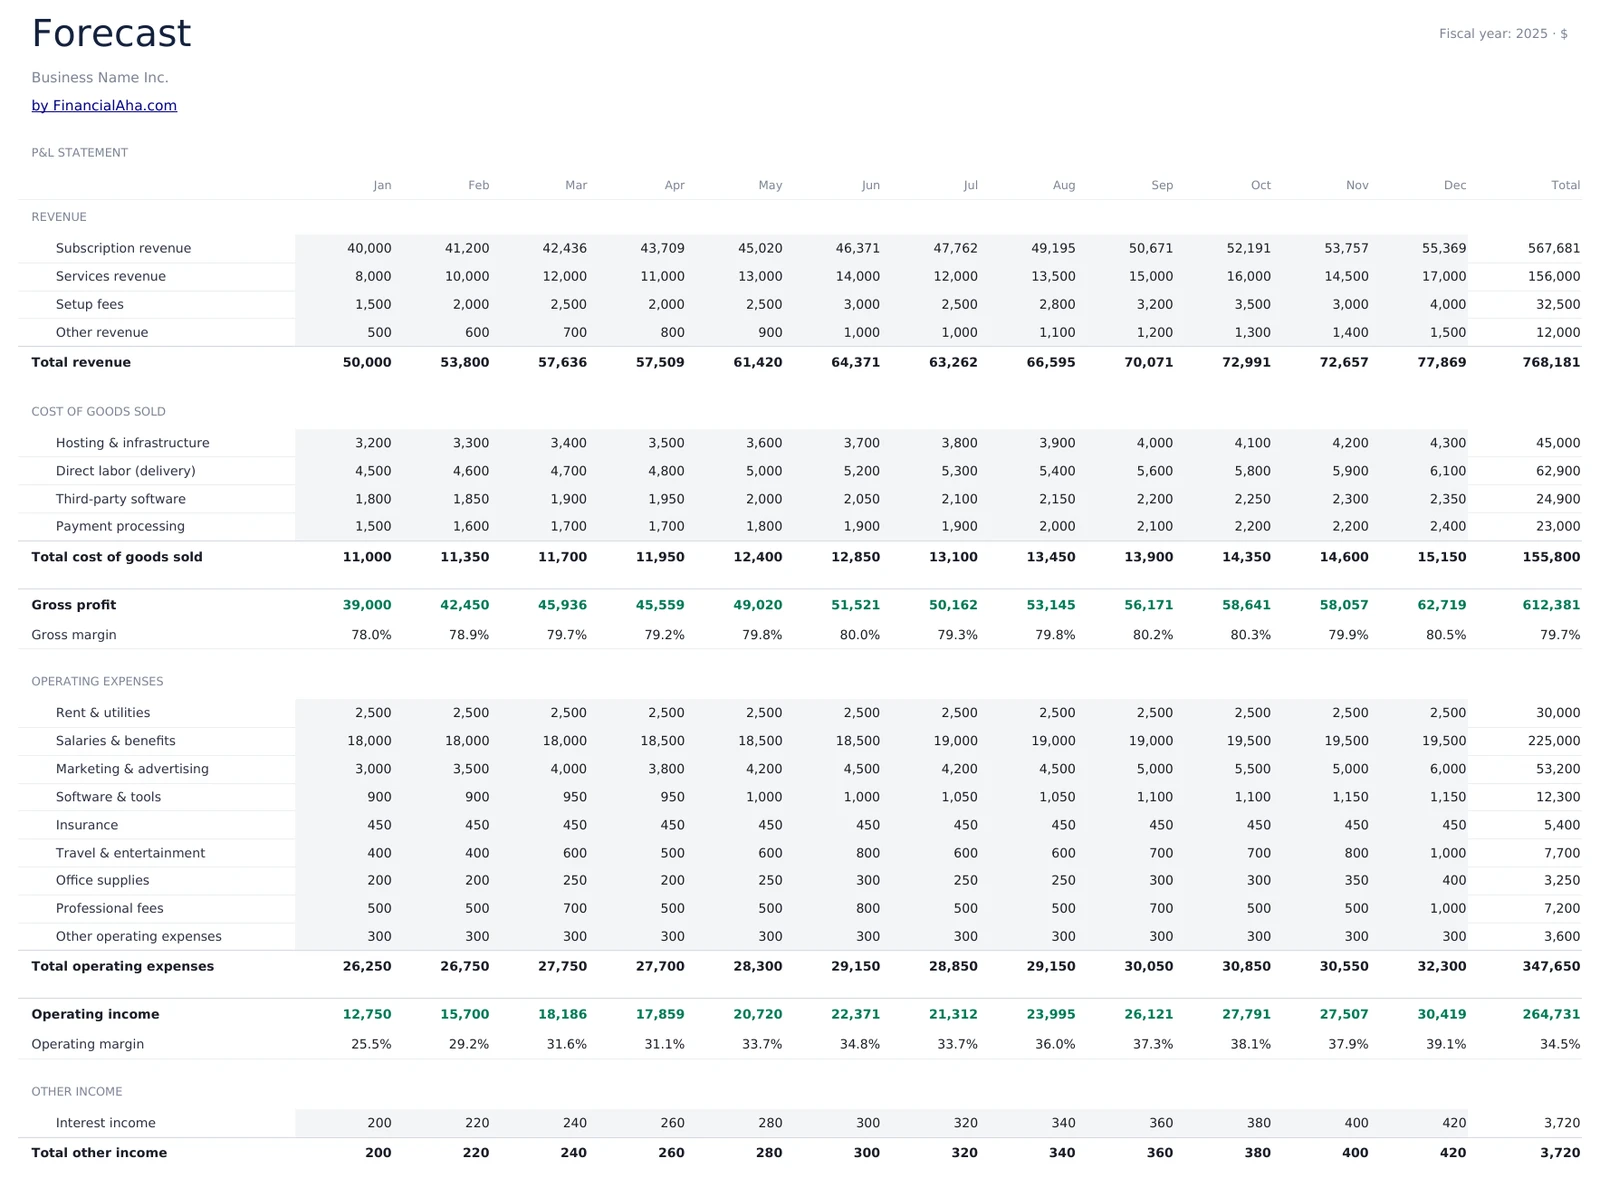This screenshot has width=1600, height=1177.
Task: Select the Jan column header
Action: pos(382,185)
